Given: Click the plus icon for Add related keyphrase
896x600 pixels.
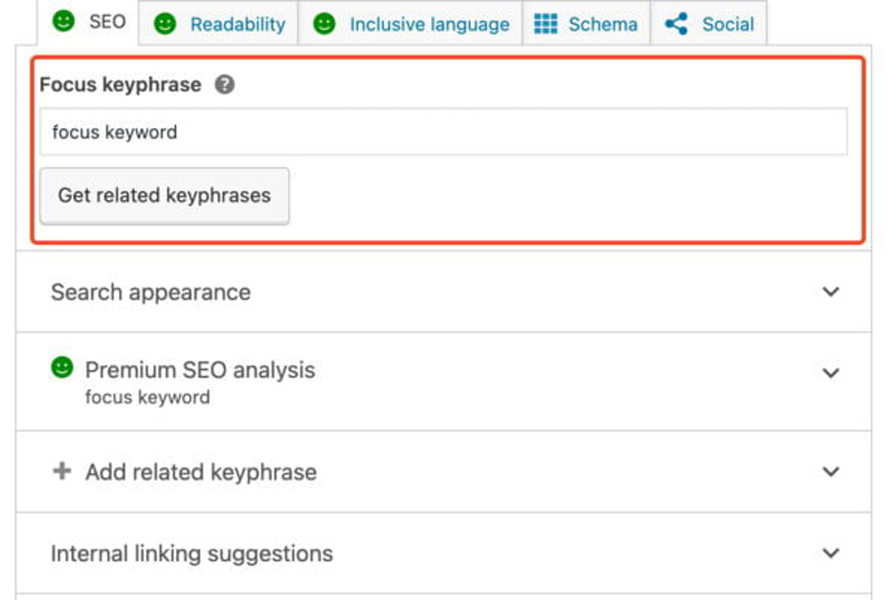Looking at the screenshot, I should coord(62,471).
